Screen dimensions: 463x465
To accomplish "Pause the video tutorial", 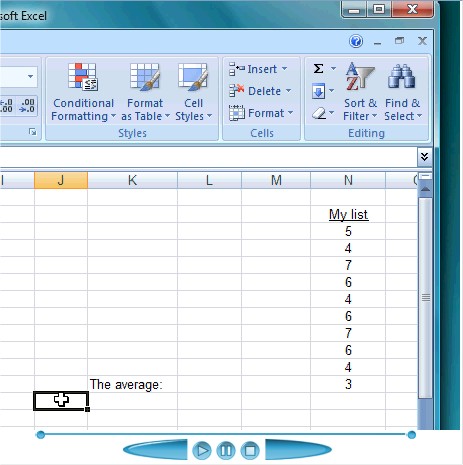I will 226,450.
